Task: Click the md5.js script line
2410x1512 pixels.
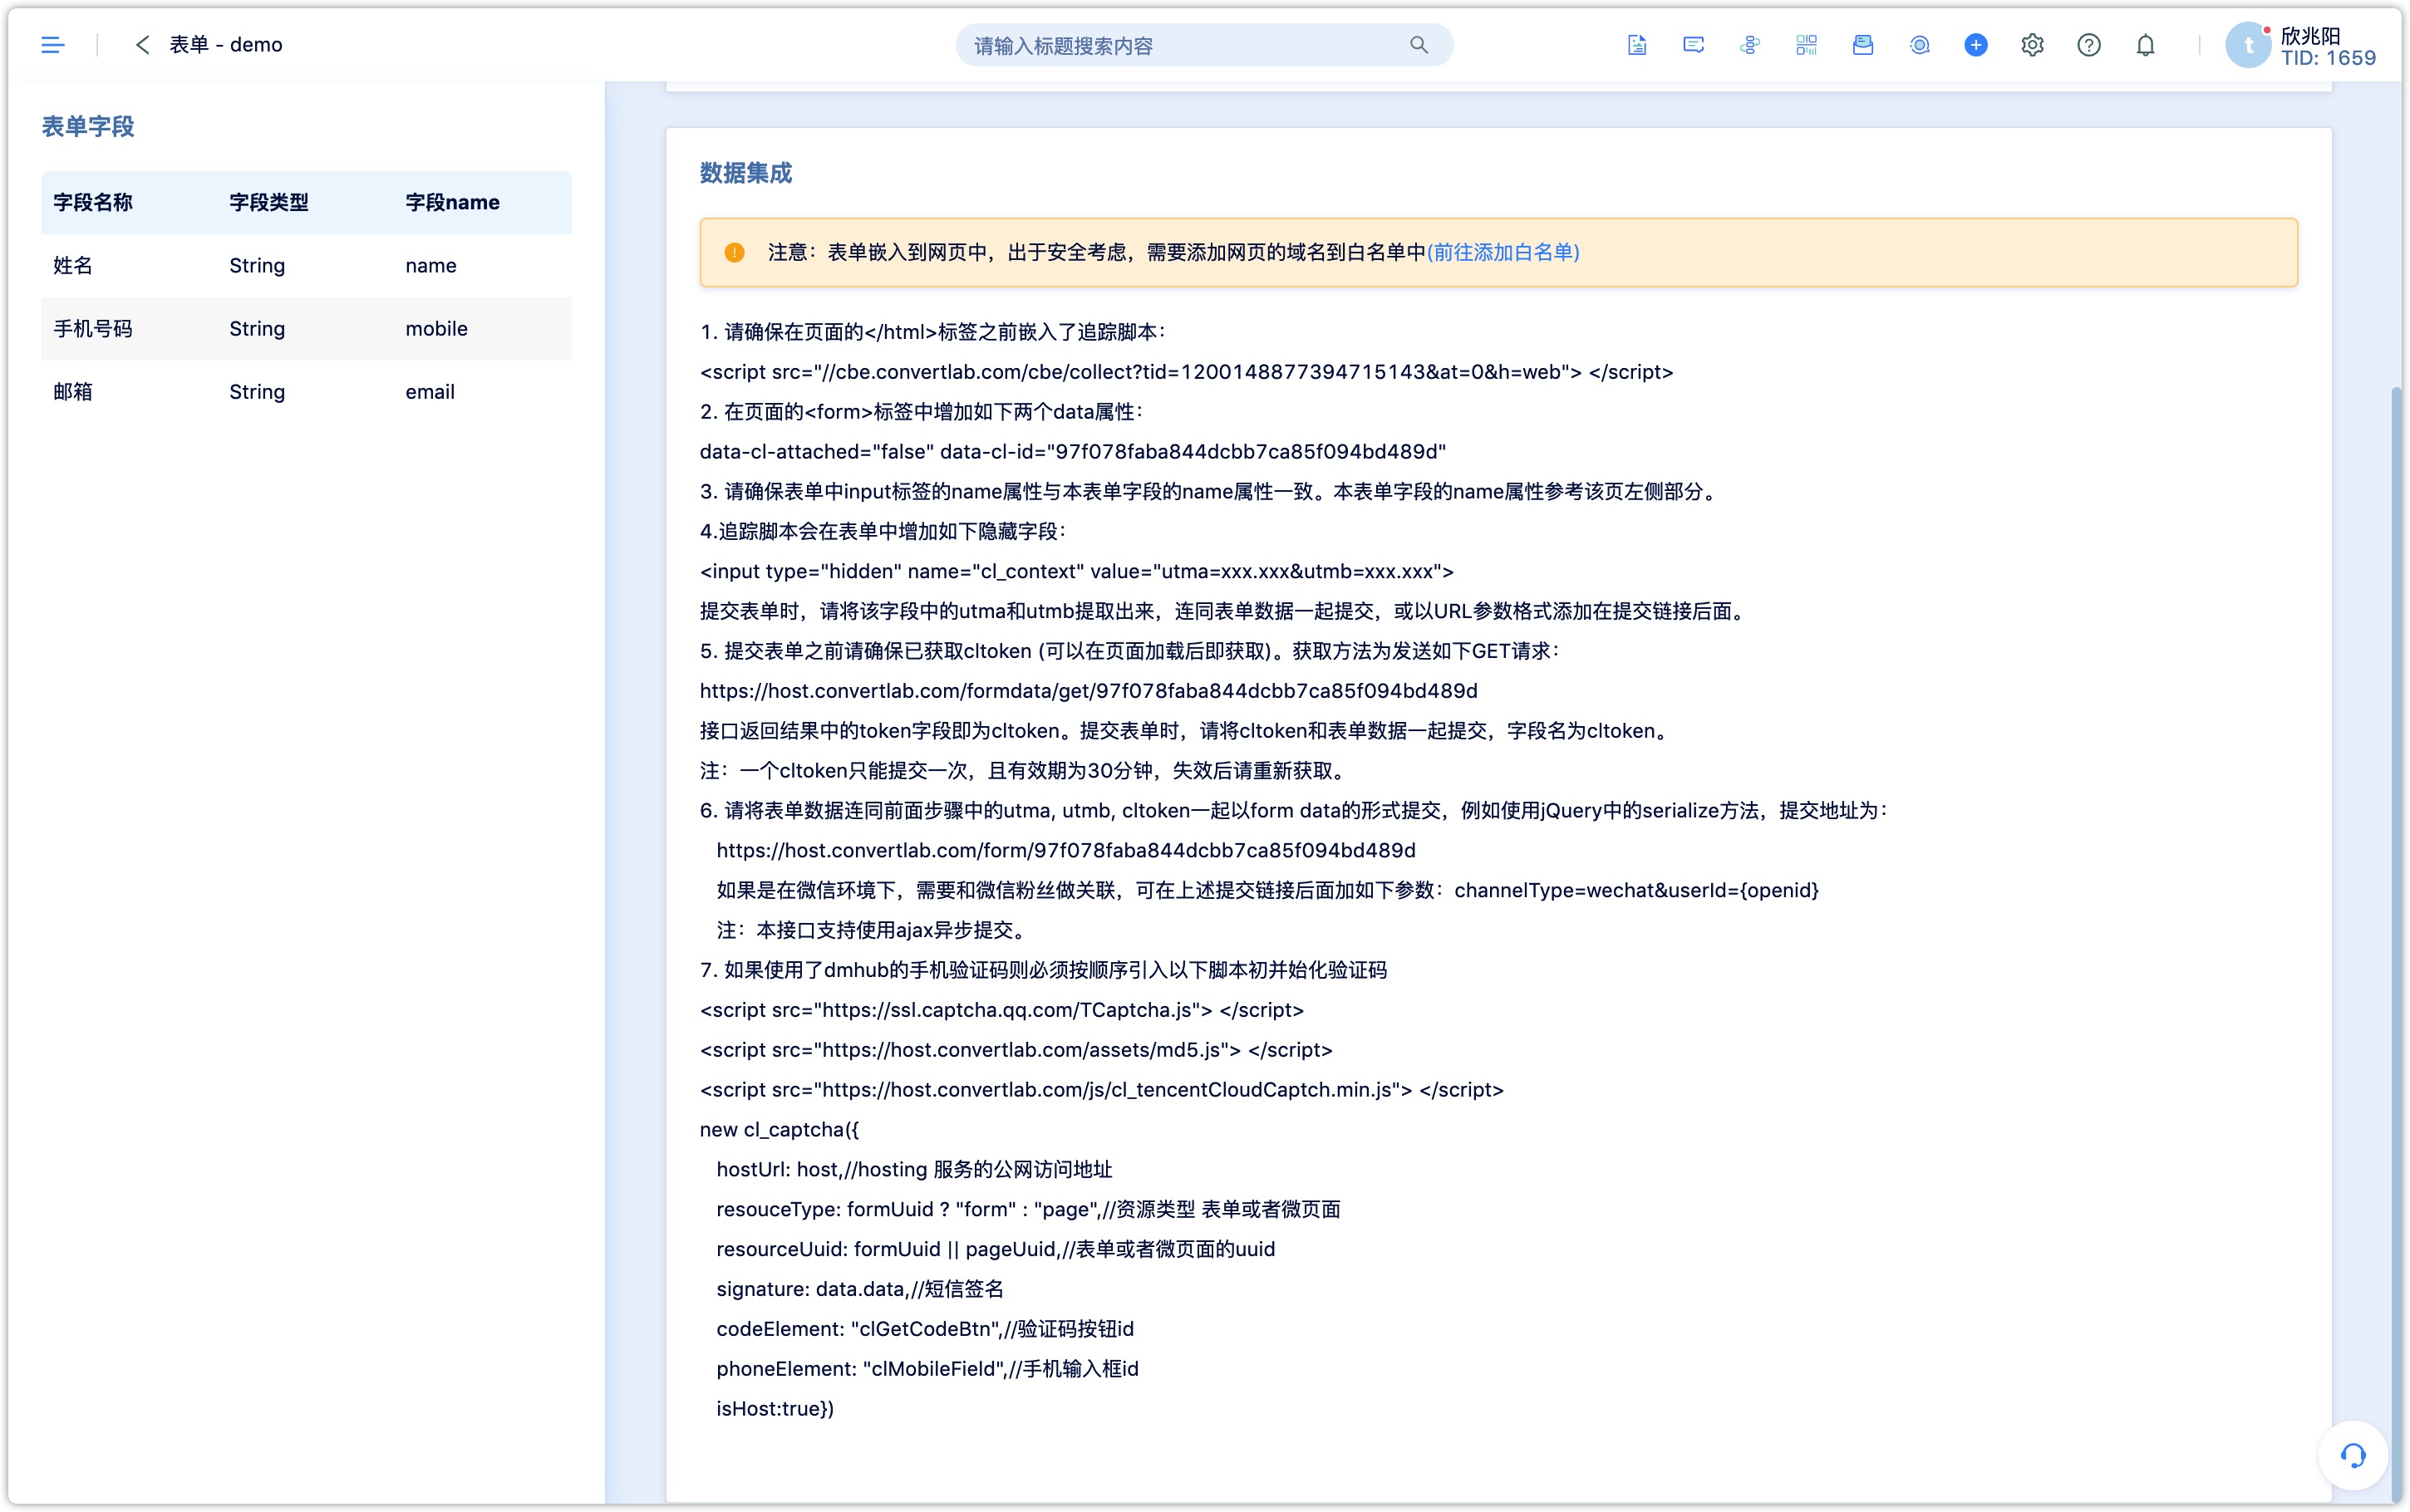Action: point(1016,1049)
